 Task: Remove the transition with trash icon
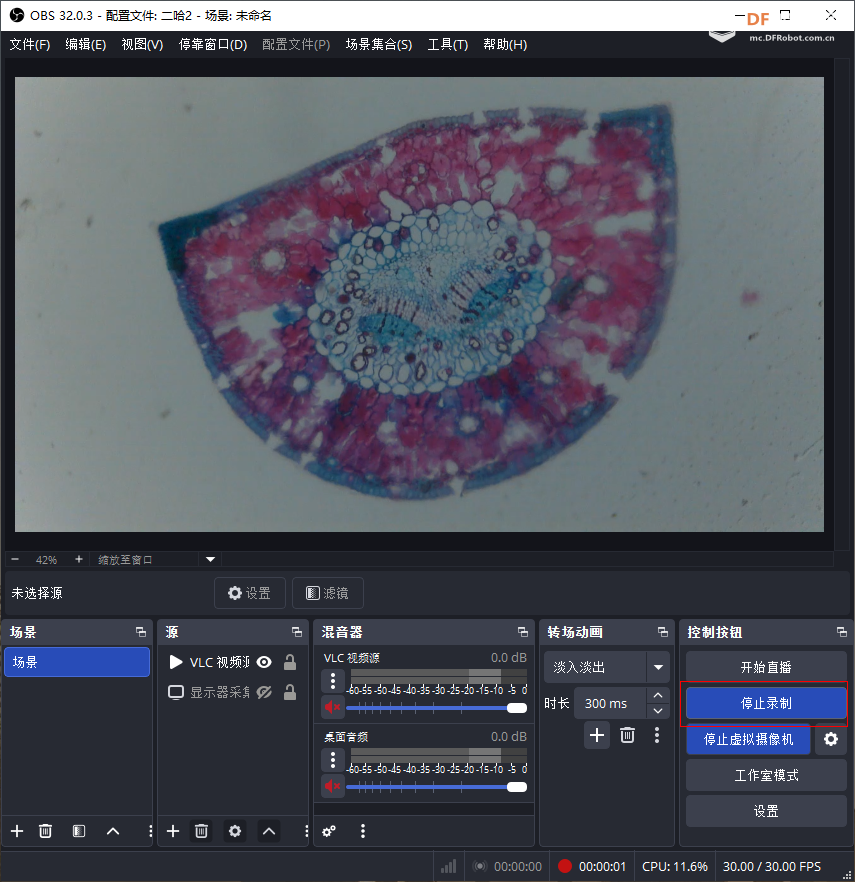pyautogui.click(x=627, y=736)
